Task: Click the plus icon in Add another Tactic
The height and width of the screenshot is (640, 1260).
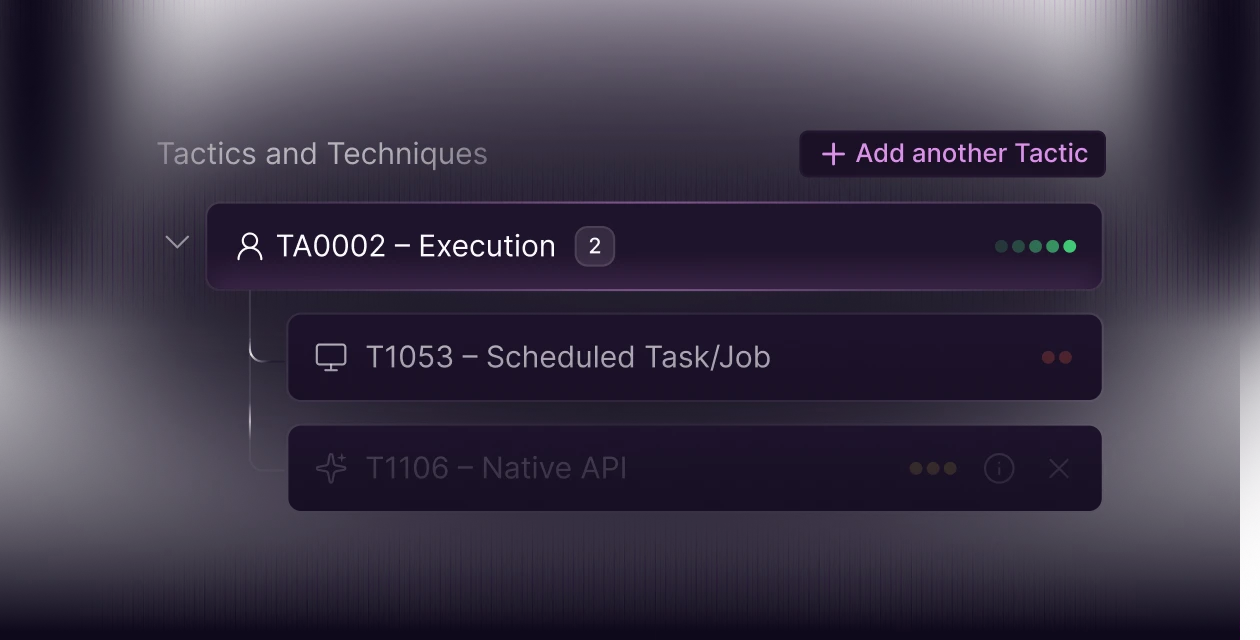Action: tap(832, 153)
